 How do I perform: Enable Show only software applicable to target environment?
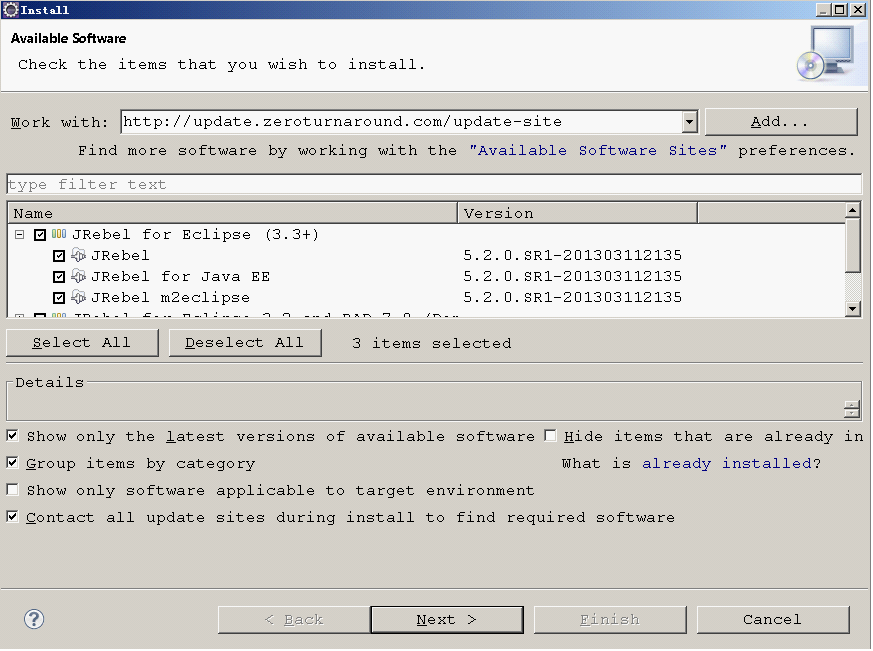click(x=12, y=490)
